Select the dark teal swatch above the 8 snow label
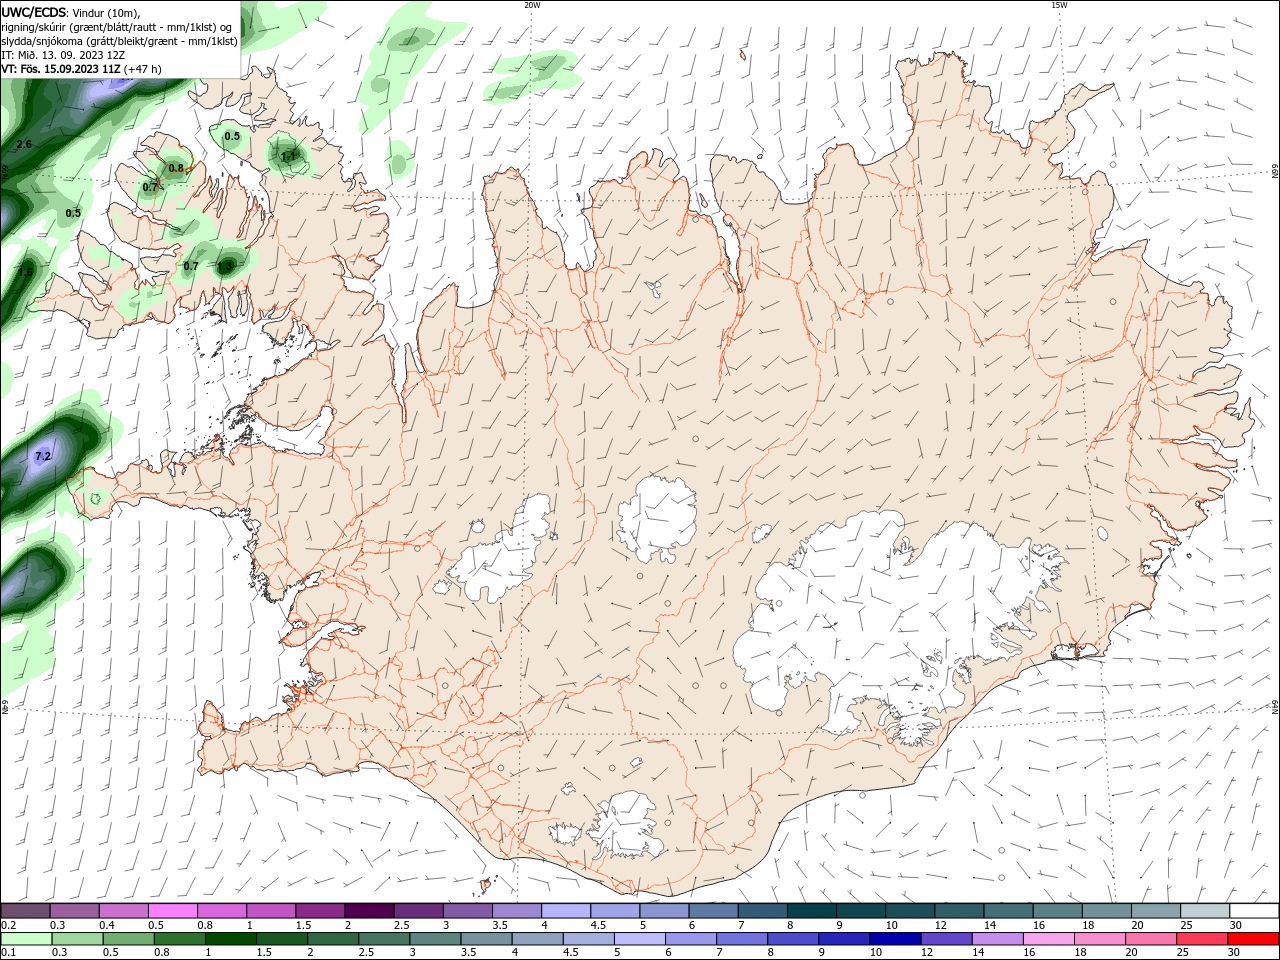The height and width of the screenshot is (960, 1280). (x=811, y=911)
